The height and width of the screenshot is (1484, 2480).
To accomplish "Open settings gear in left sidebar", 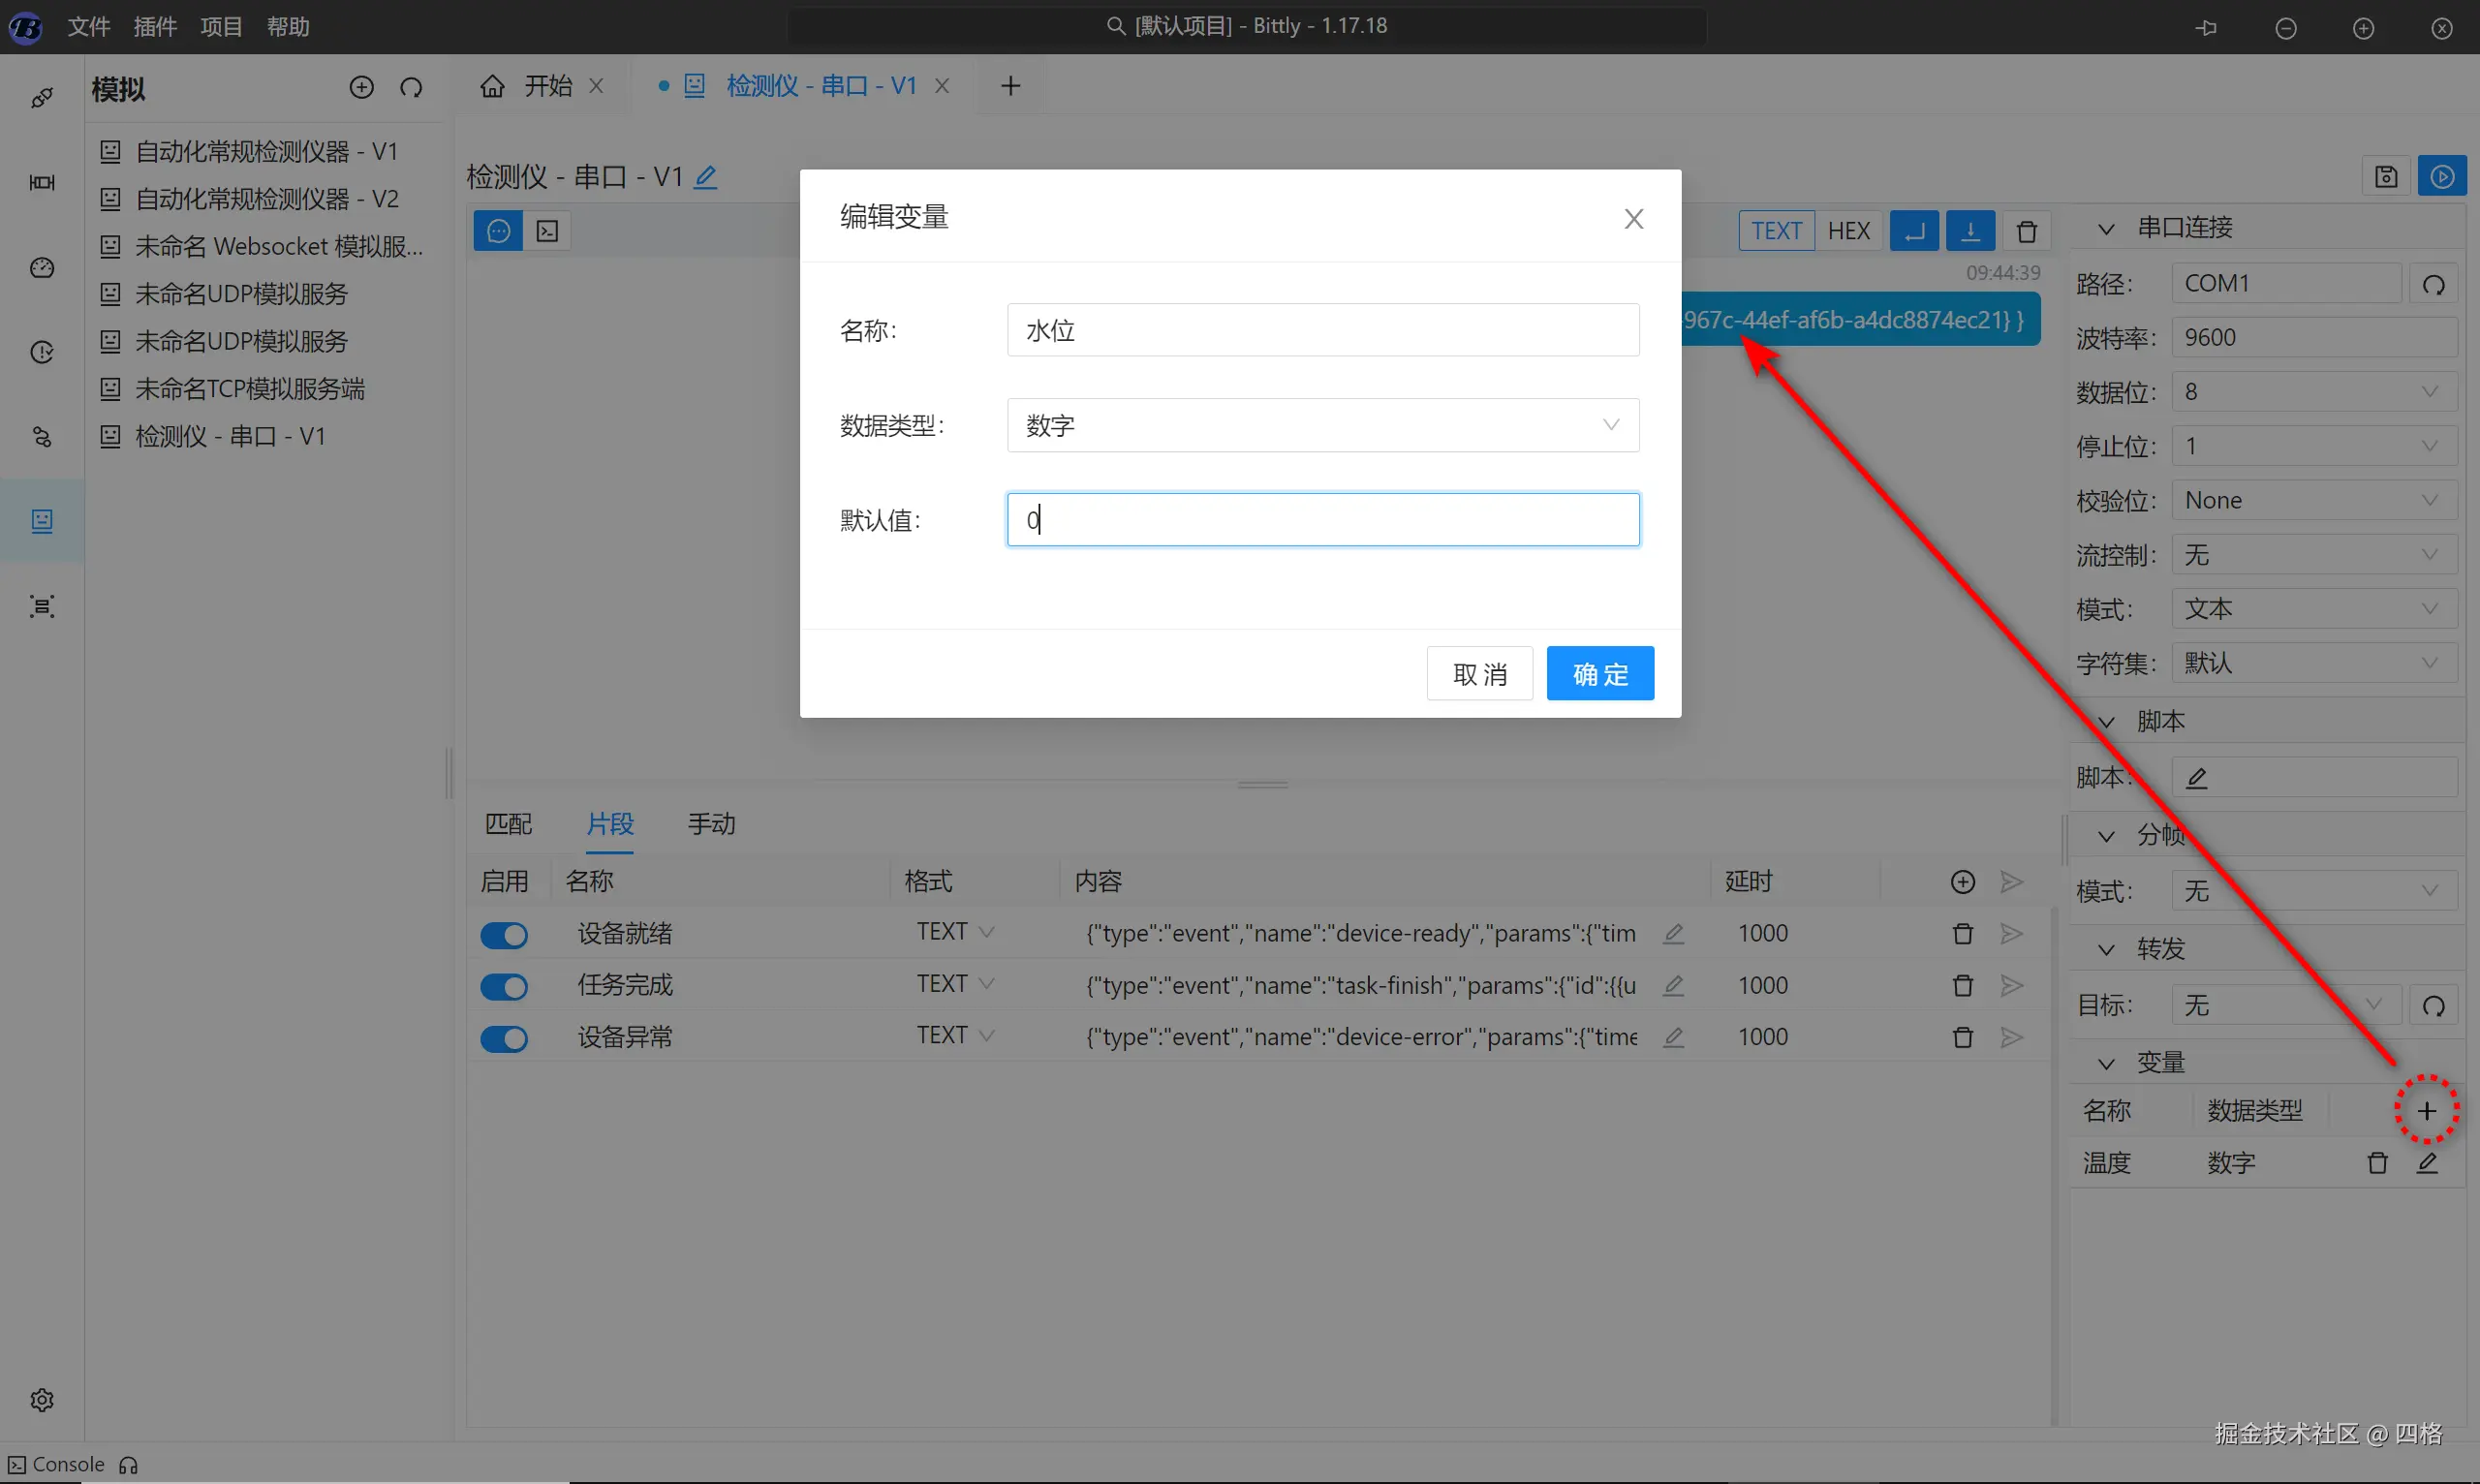I will pyautogui.click(x=42, y=1399).
